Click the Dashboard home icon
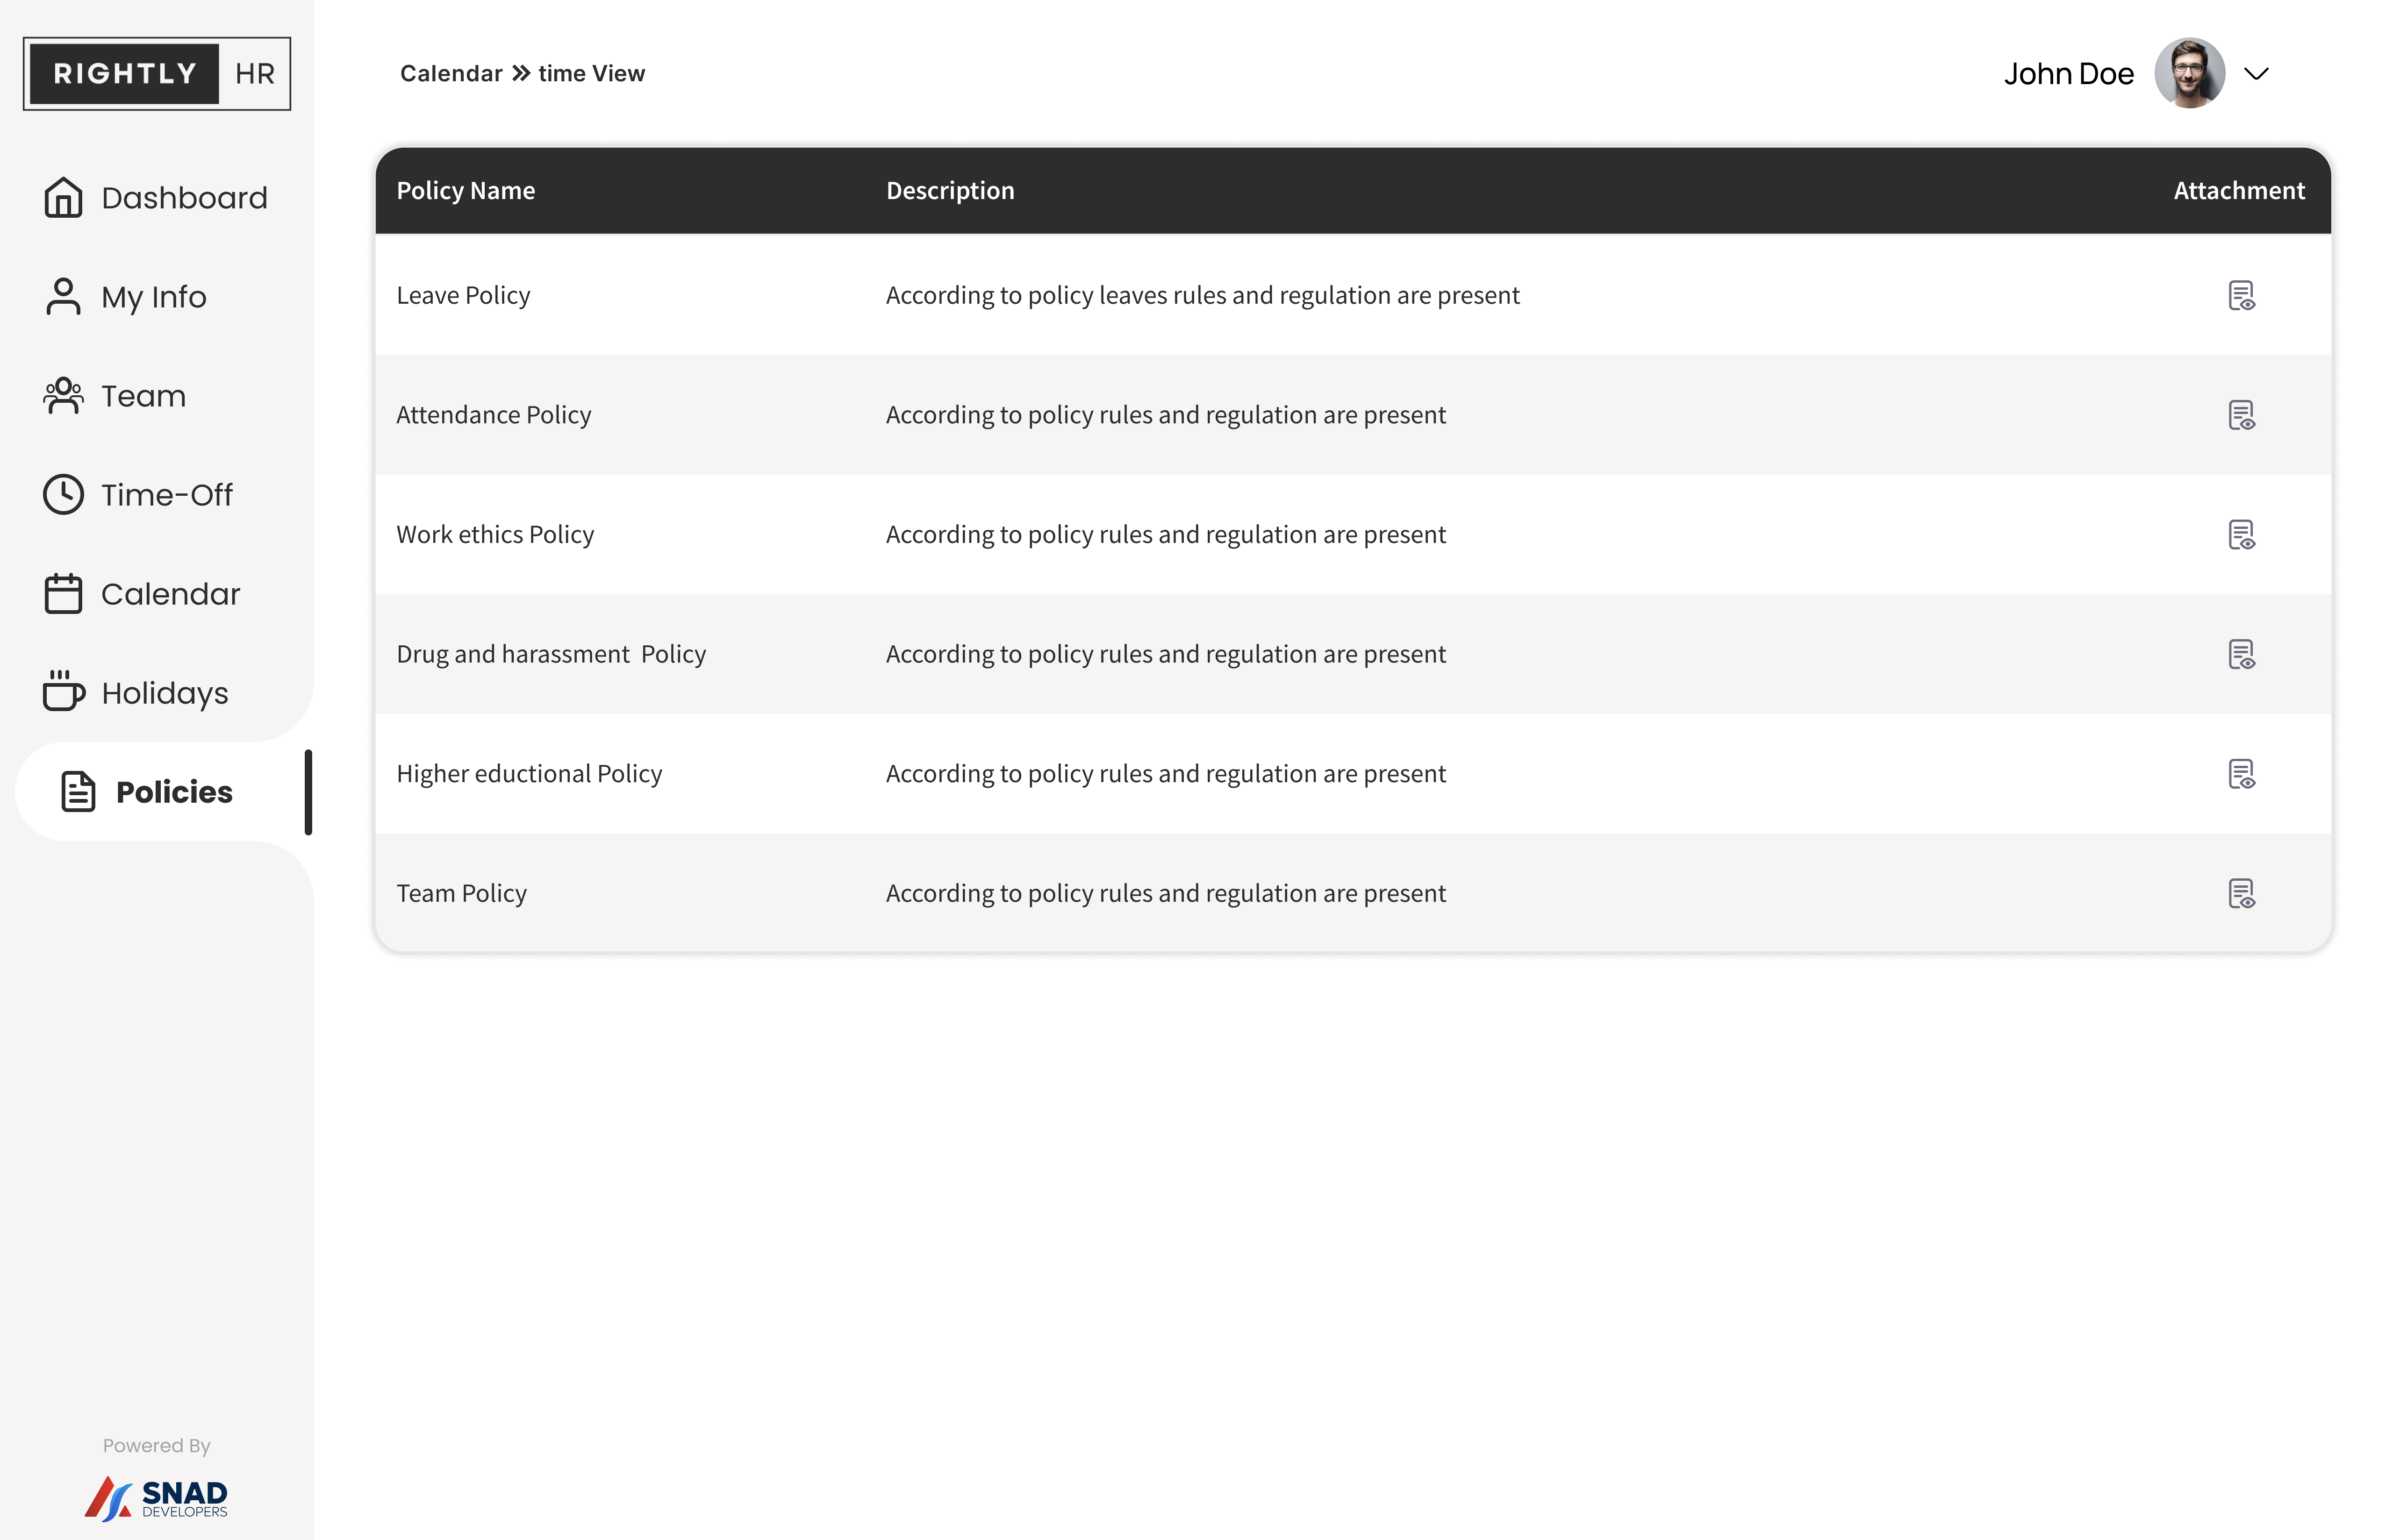This screenshot has width=2393, height=1540. coord(63,197)
